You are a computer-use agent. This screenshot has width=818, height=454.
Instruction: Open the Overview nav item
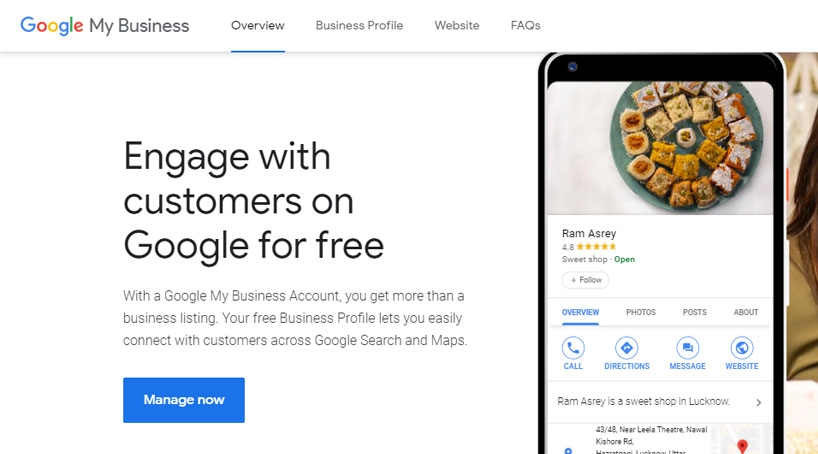[258, 26]
